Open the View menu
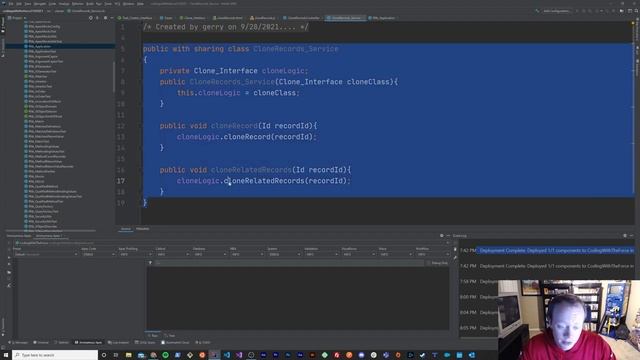 point(28,4)
